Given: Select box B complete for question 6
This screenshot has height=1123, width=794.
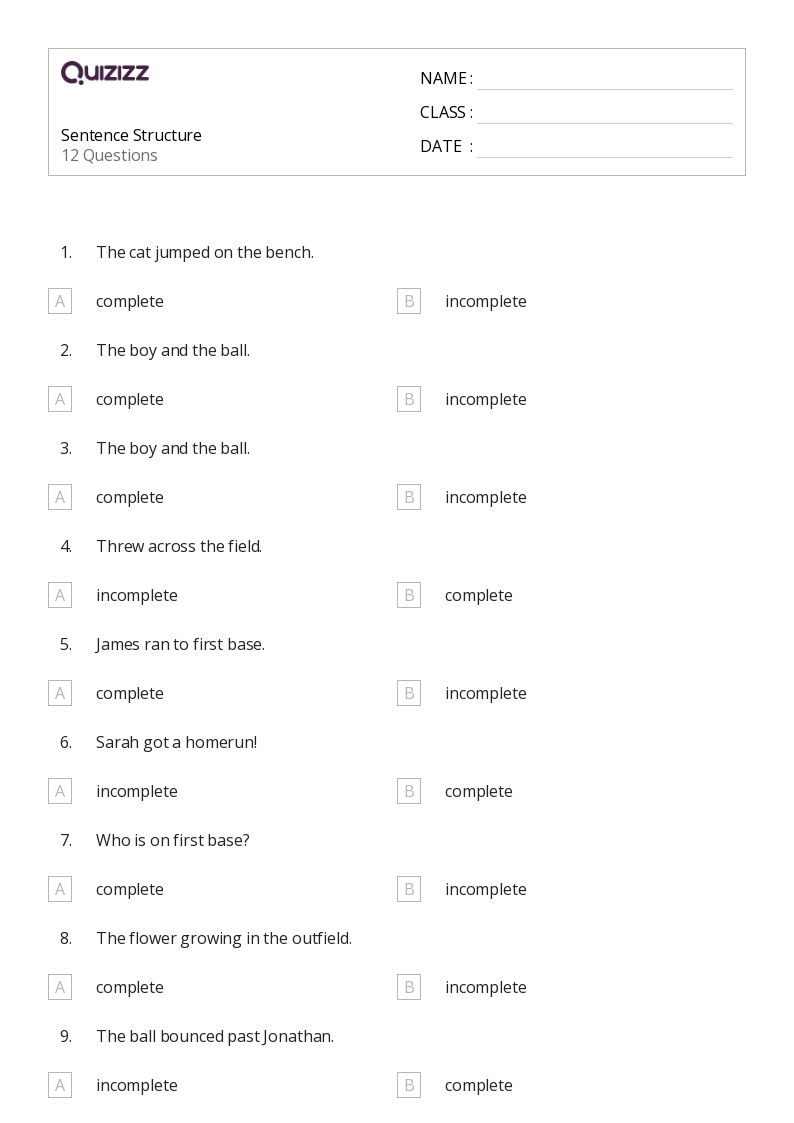Looking at the screenshot, I should pos(409,791).
